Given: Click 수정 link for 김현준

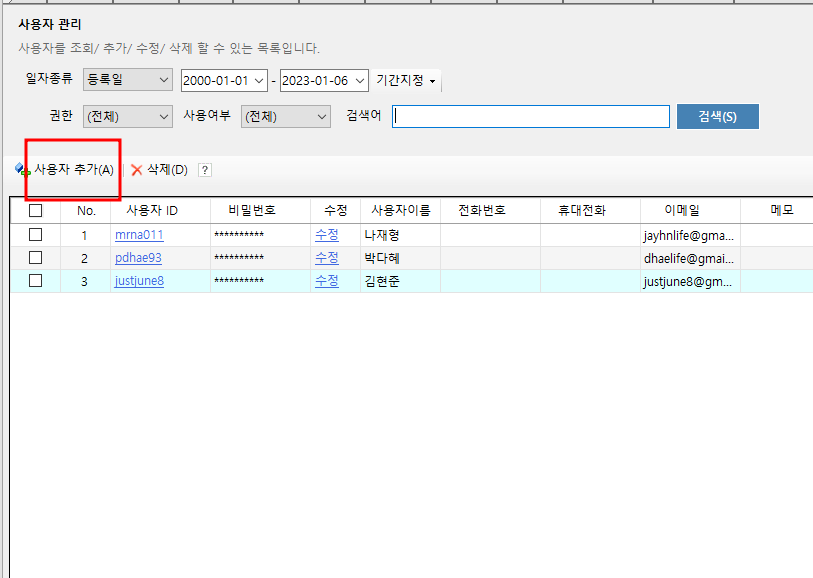Looking at the screenshot, I should click(327, 280).
